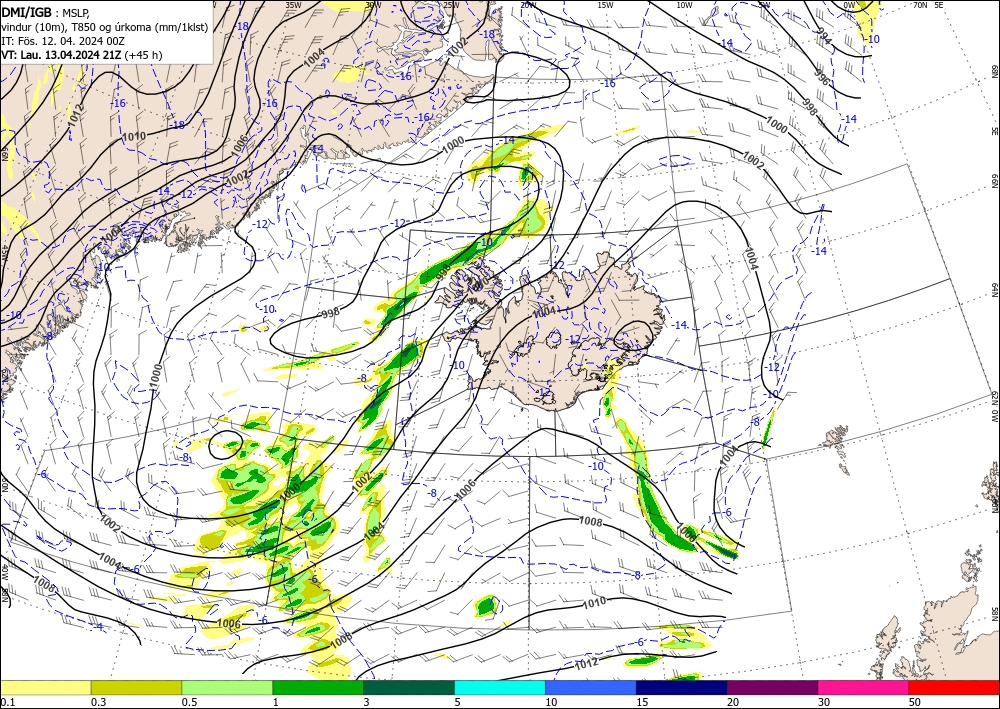
Task: Click the olive 0.3–0.5 legend color segment
Action: [136, 687]
